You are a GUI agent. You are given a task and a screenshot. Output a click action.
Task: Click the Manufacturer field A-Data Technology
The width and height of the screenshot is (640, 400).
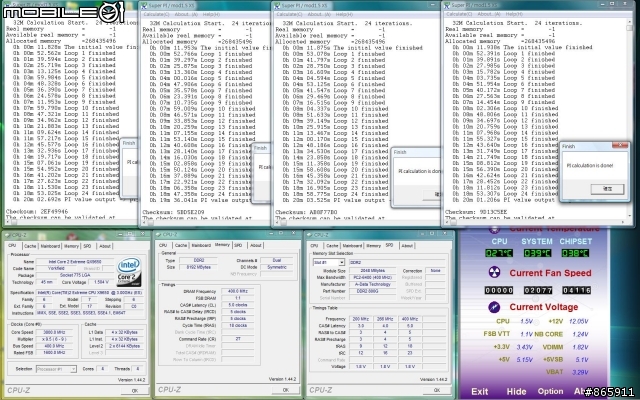[372, 284]
